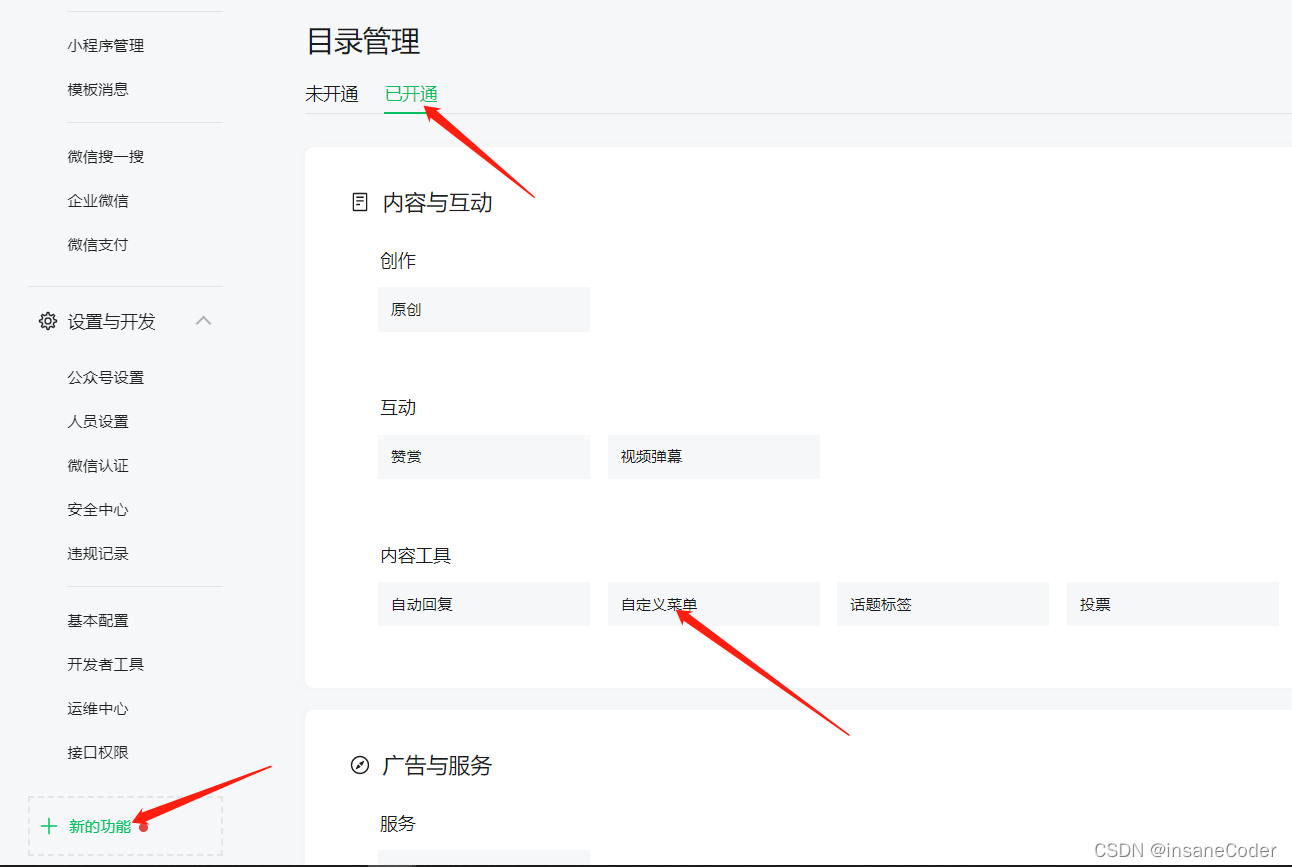Open the 接口权限 page

97,751
